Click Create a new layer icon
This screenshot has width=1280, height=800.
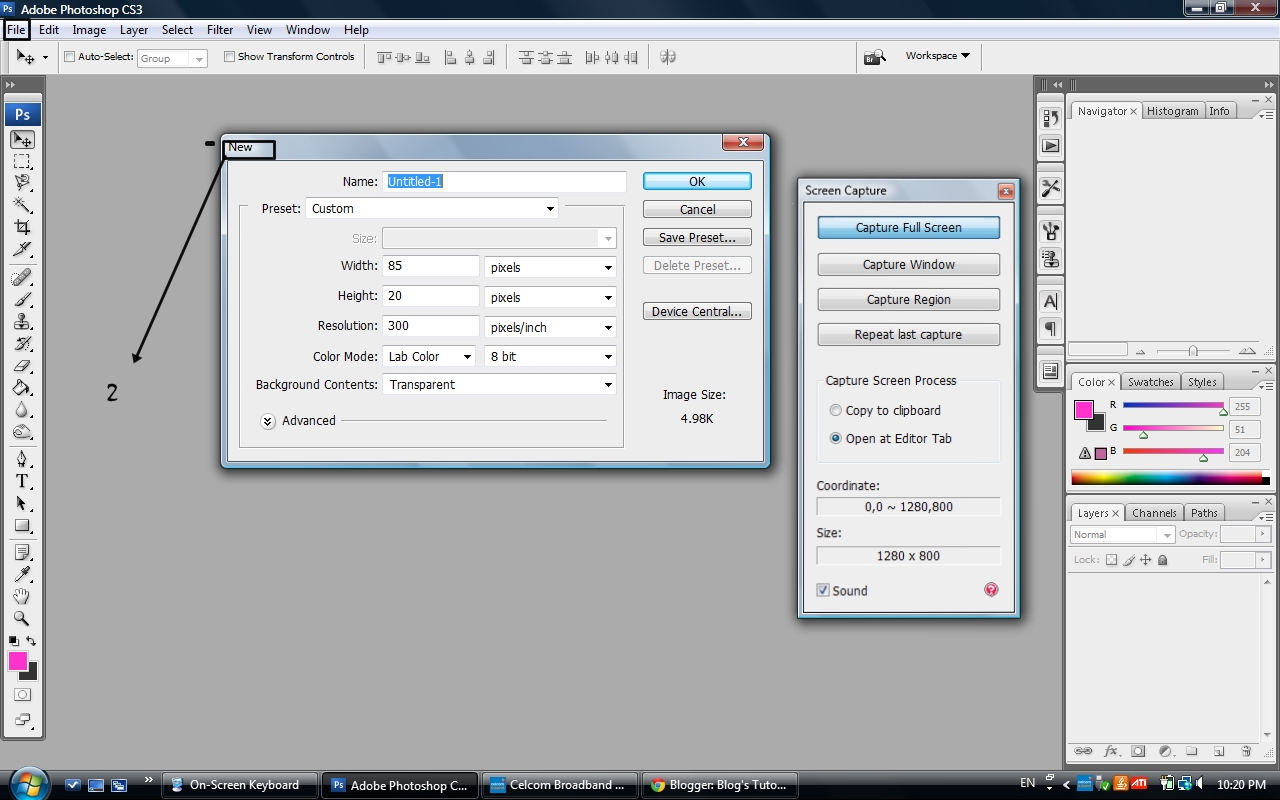click(1219, 751)
